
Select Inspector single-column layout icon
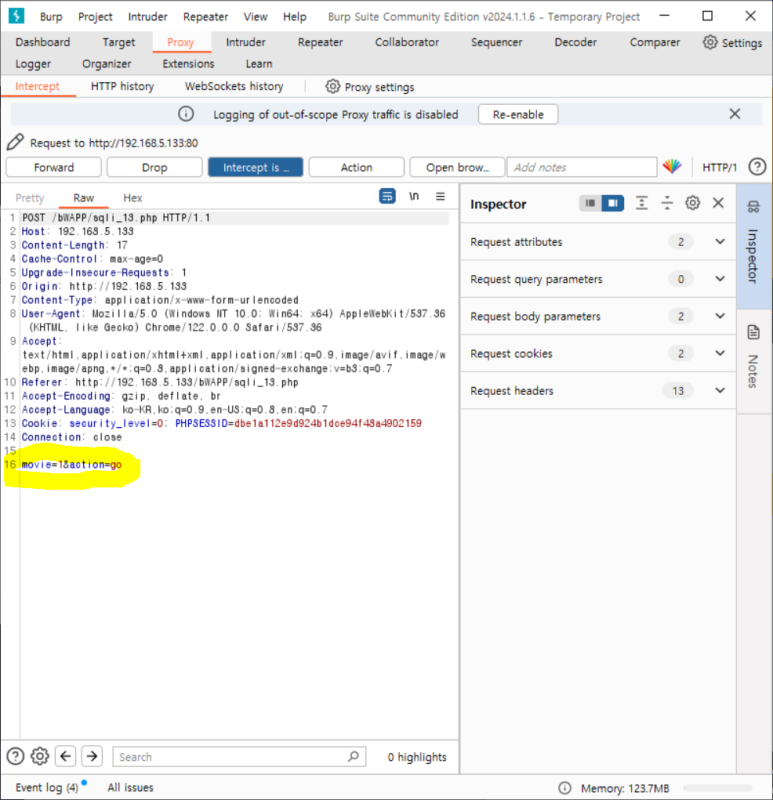point(590,203)
